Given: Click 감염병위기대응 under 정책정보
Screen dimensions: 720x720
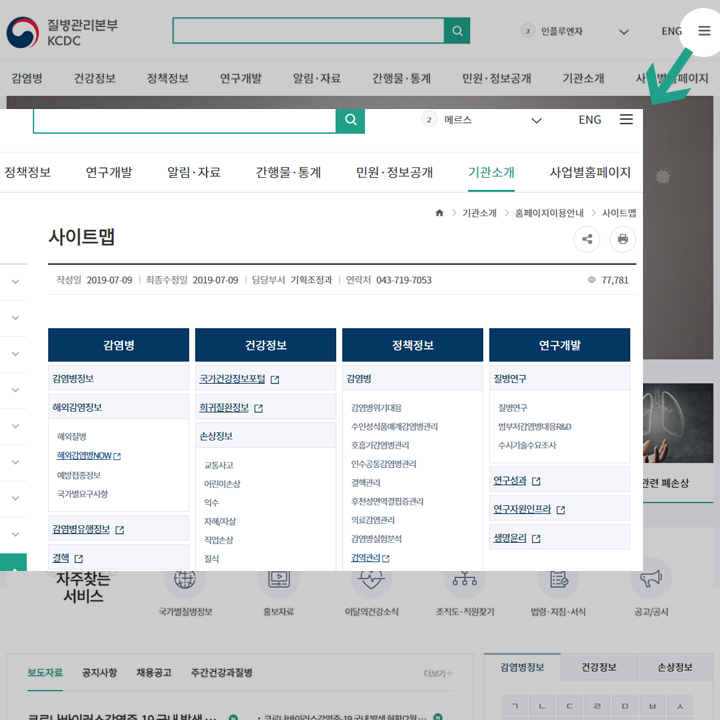Looking at the screenshot, I should 376,408.
